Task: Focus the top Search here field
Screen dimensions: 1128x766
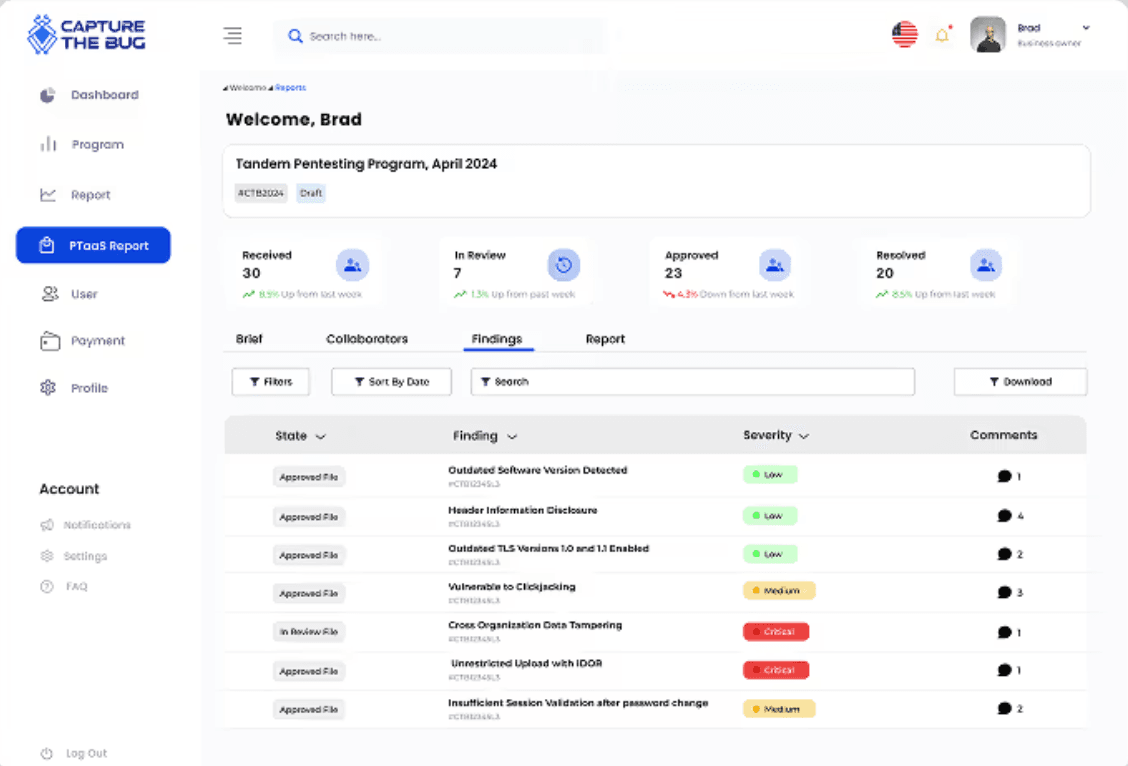Action: [x=439, y=36]
